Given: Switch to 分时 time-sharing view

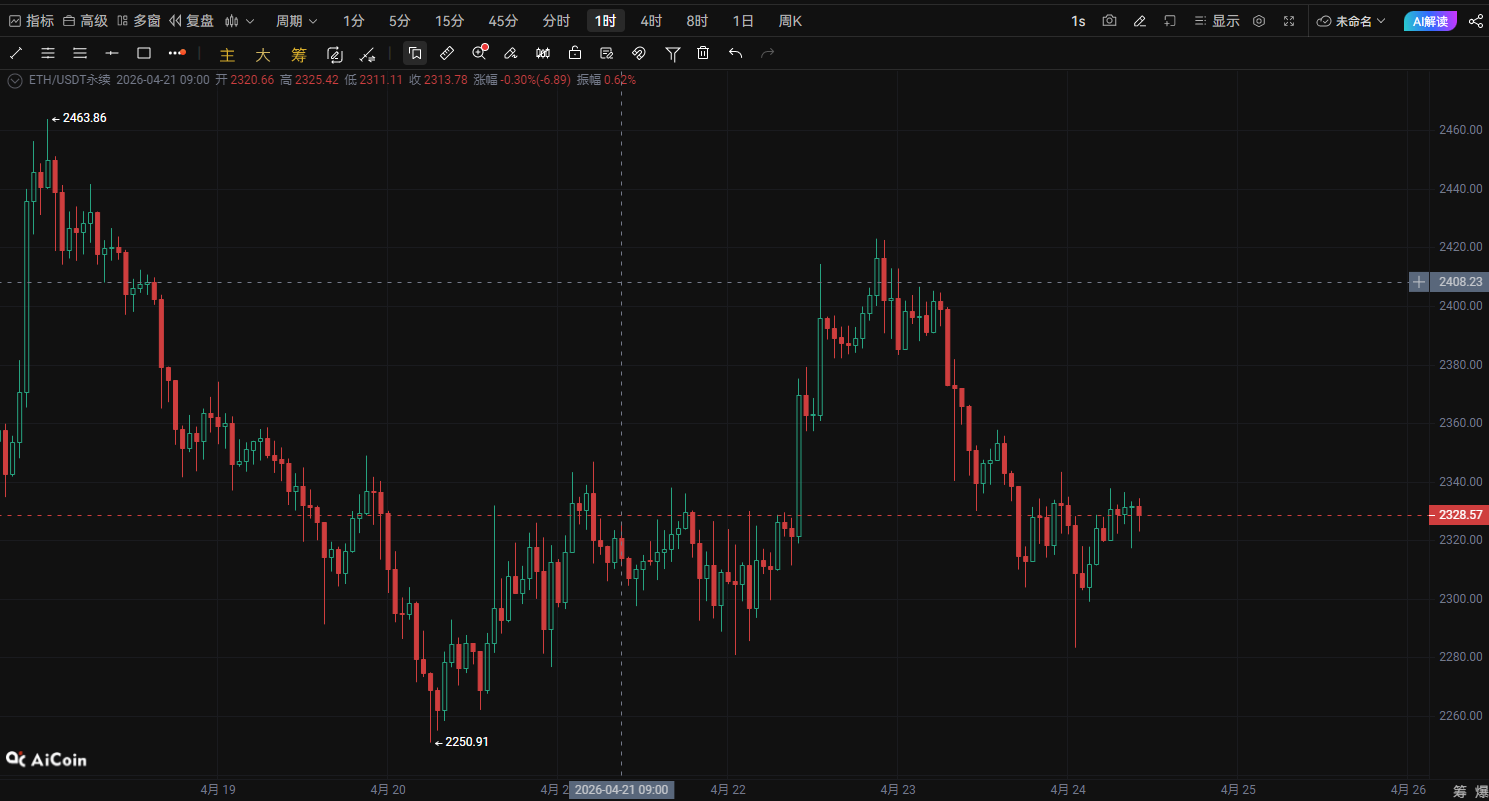Looking at the screenshot, I should point(556,21).
